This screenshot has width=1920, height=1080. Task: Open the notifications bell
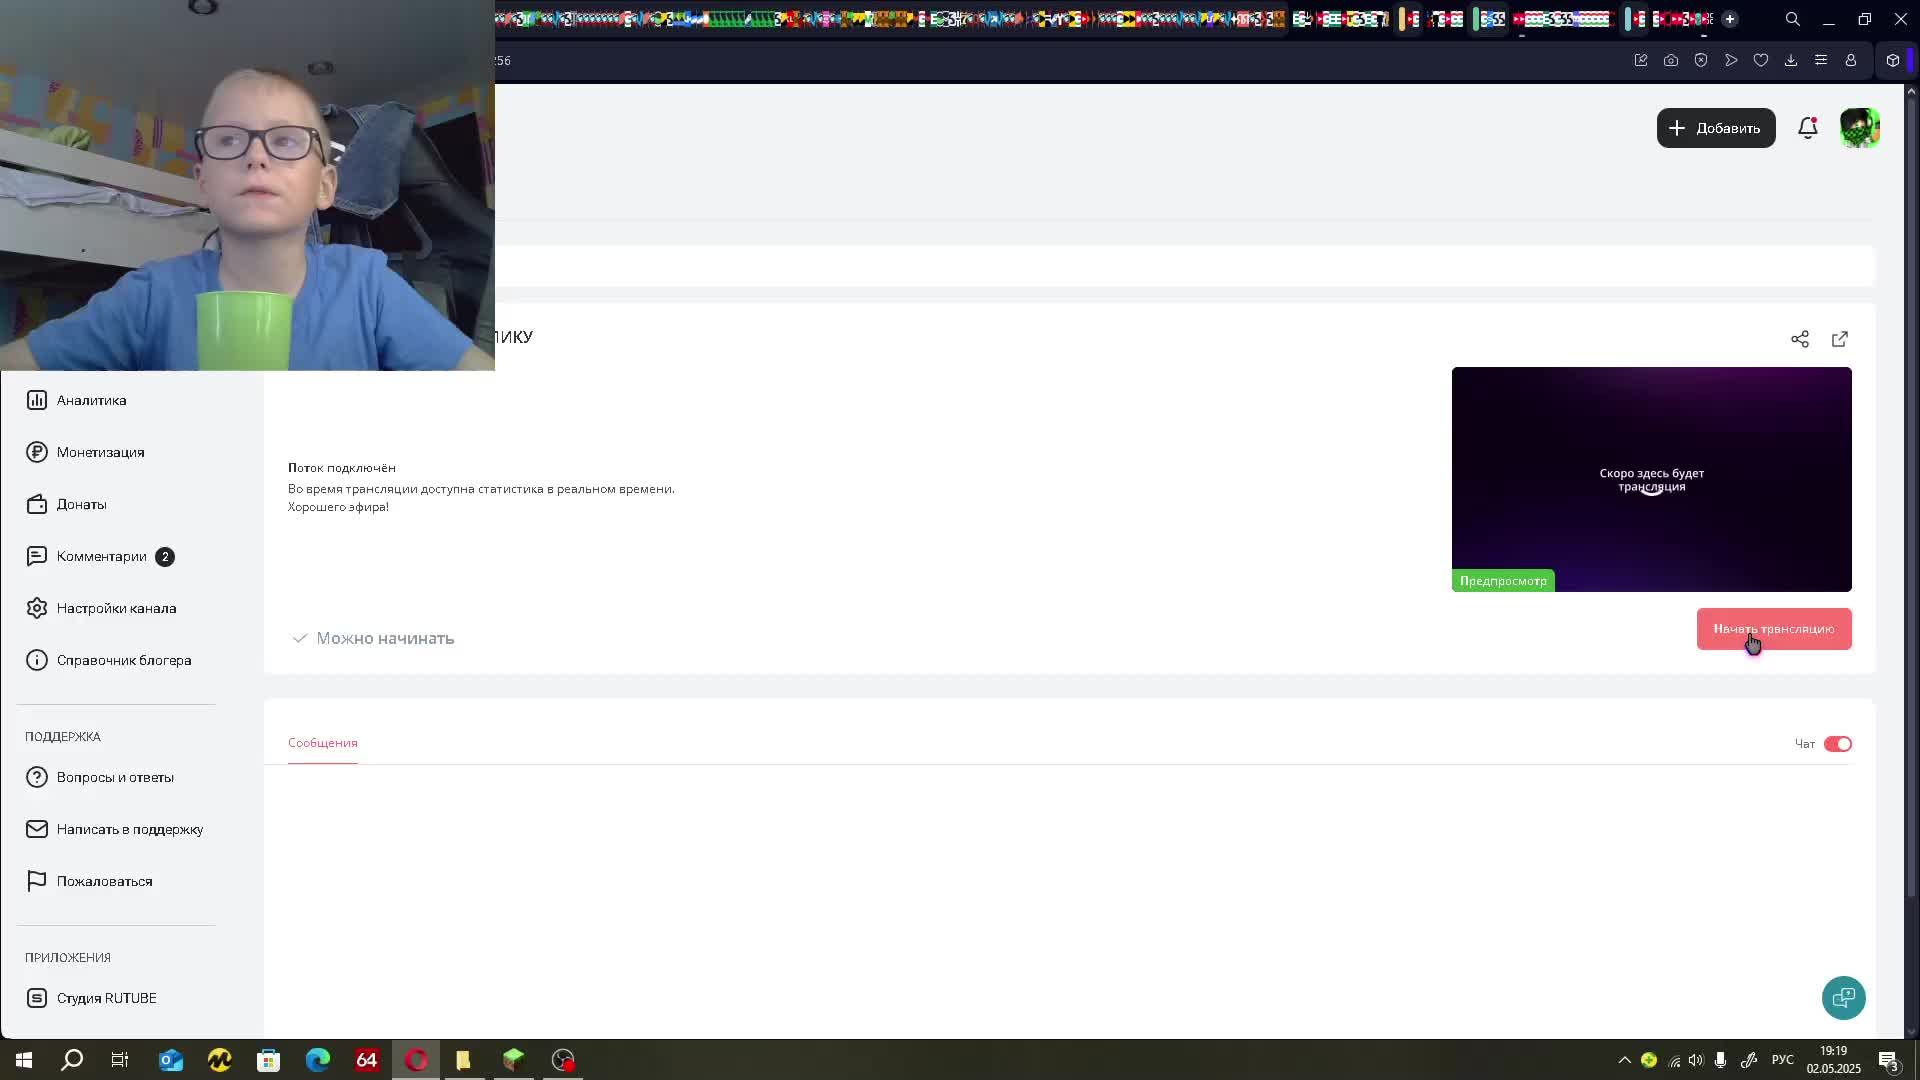[x=1807, y=128]
